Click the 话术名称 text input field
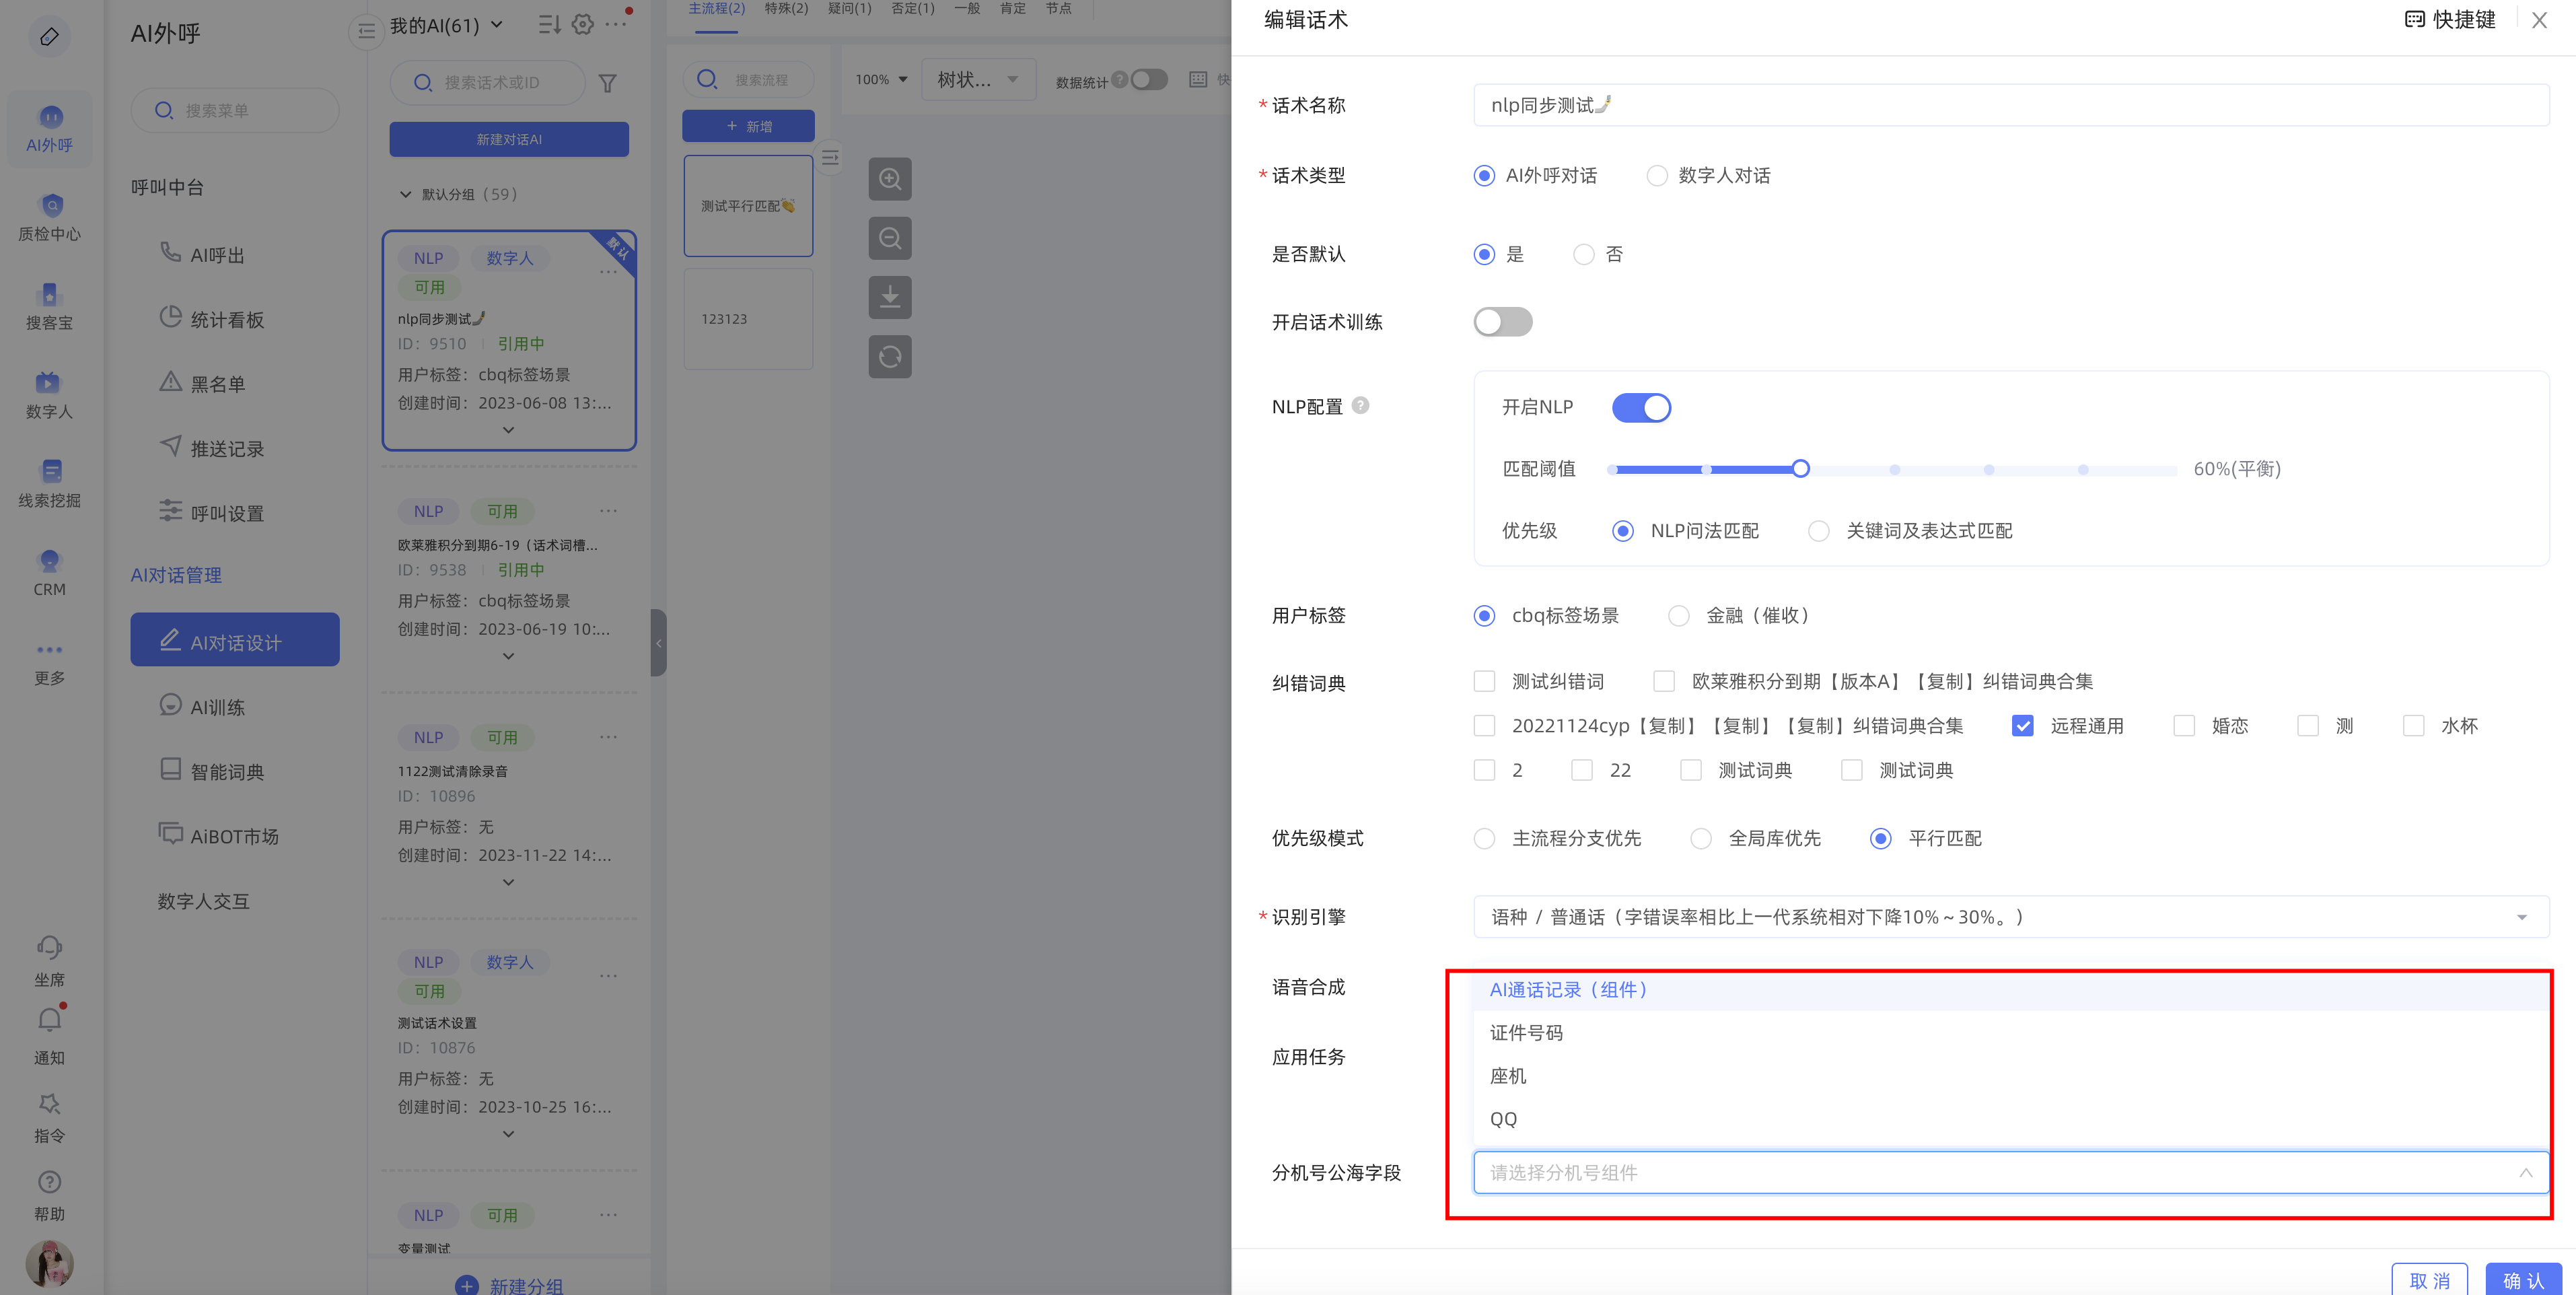The image size is (2576, 1295). [2010, 105]
